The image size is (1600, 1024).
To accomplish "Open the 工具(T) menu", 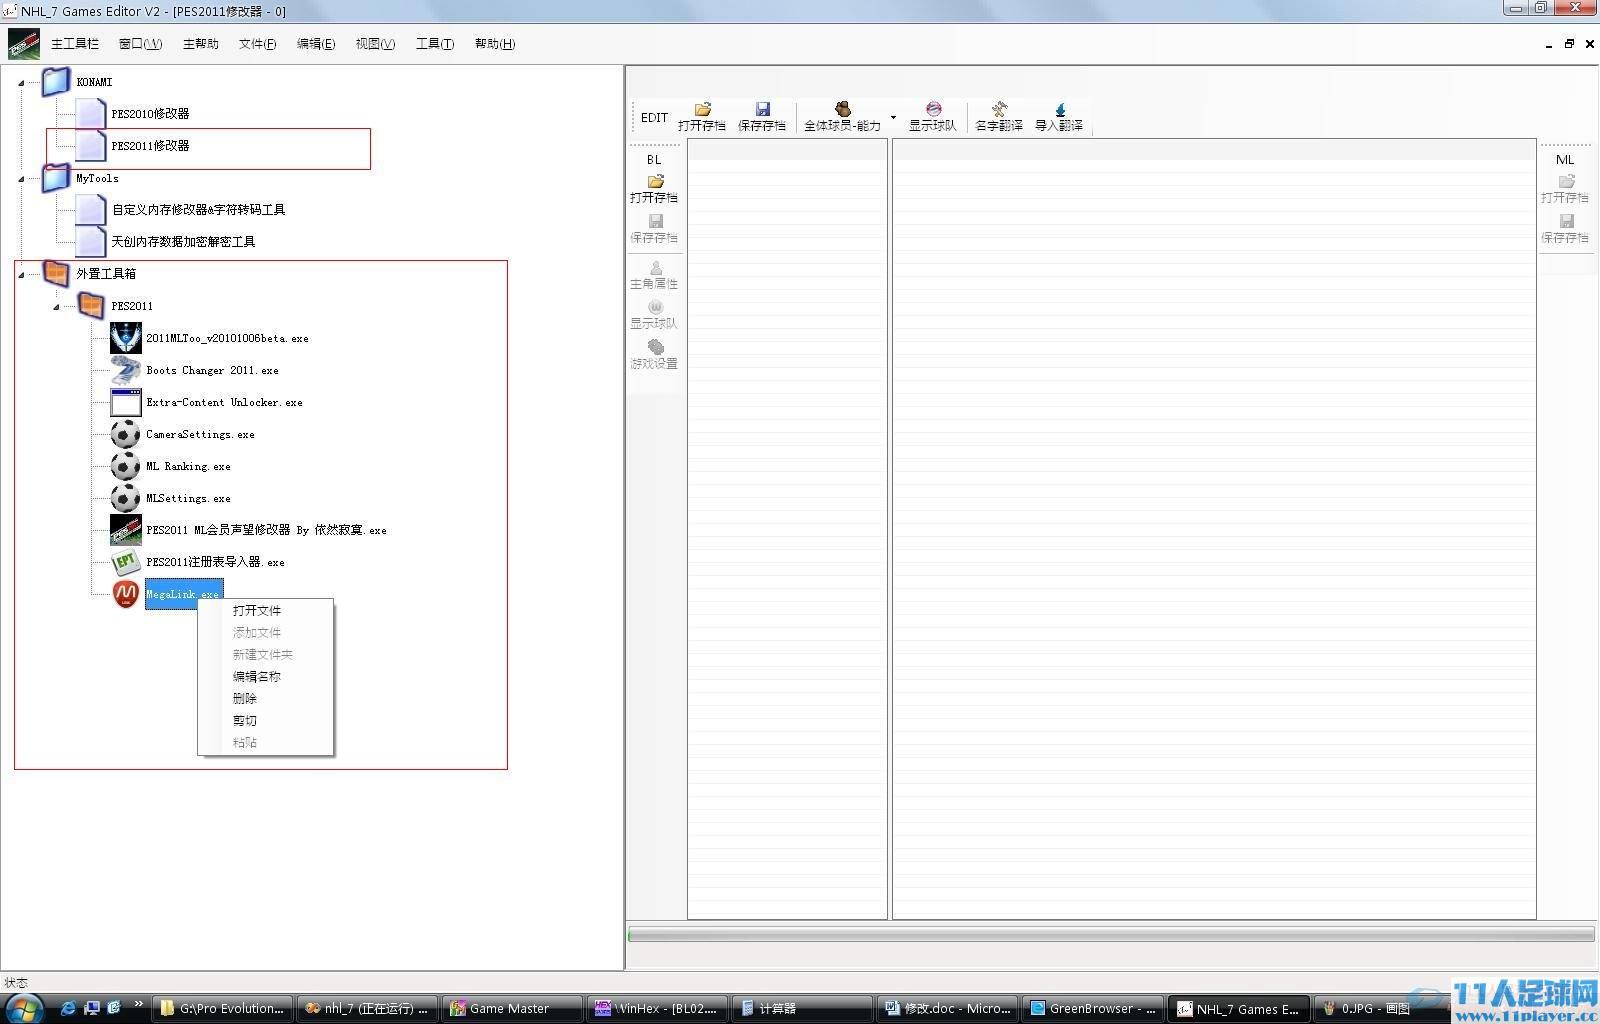I will click(x=435, y=44).
